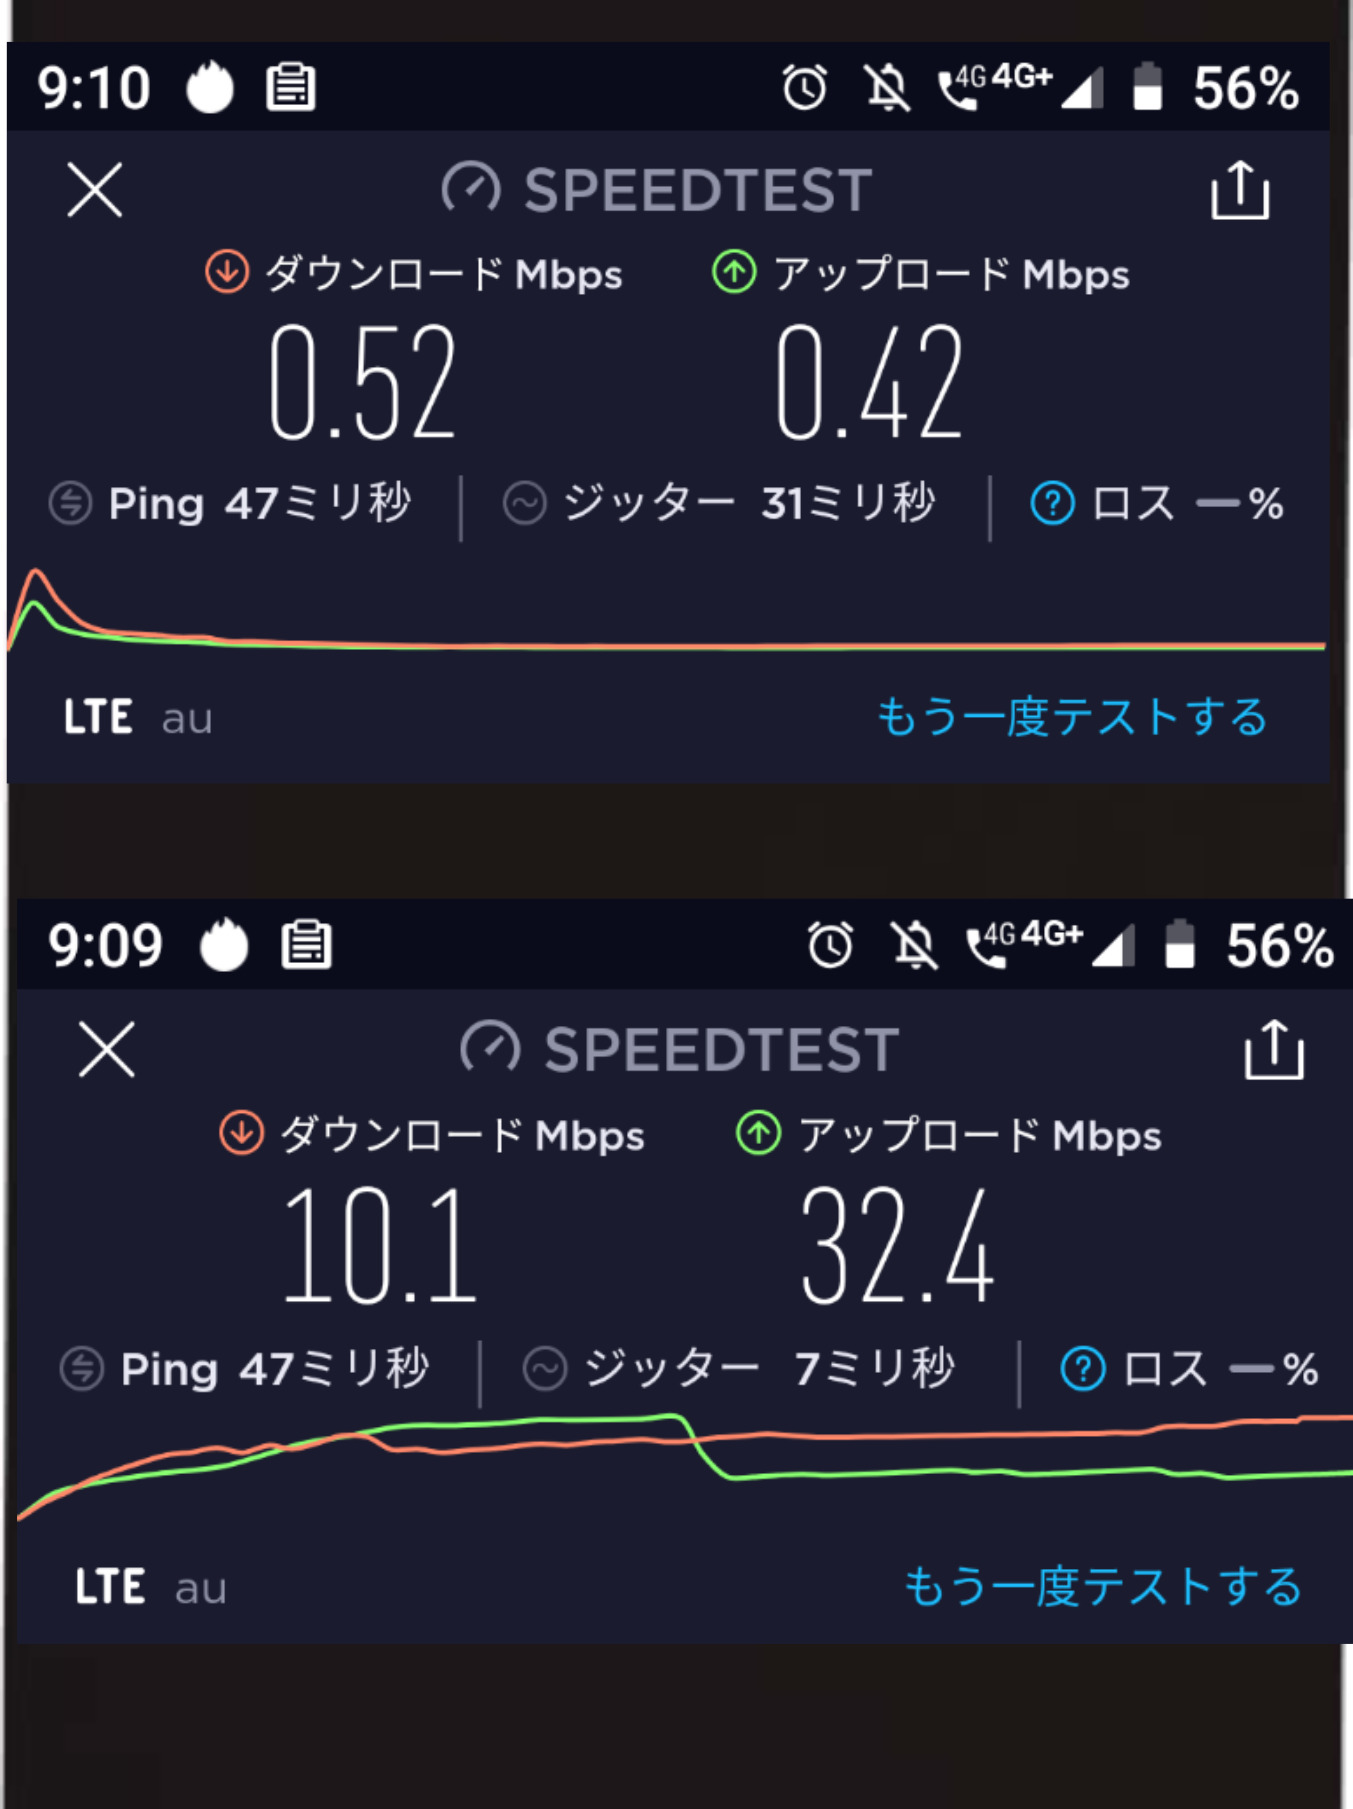Close the 0.52 Mbps download result panel
1353x1809 pixels.
point(95,190)
